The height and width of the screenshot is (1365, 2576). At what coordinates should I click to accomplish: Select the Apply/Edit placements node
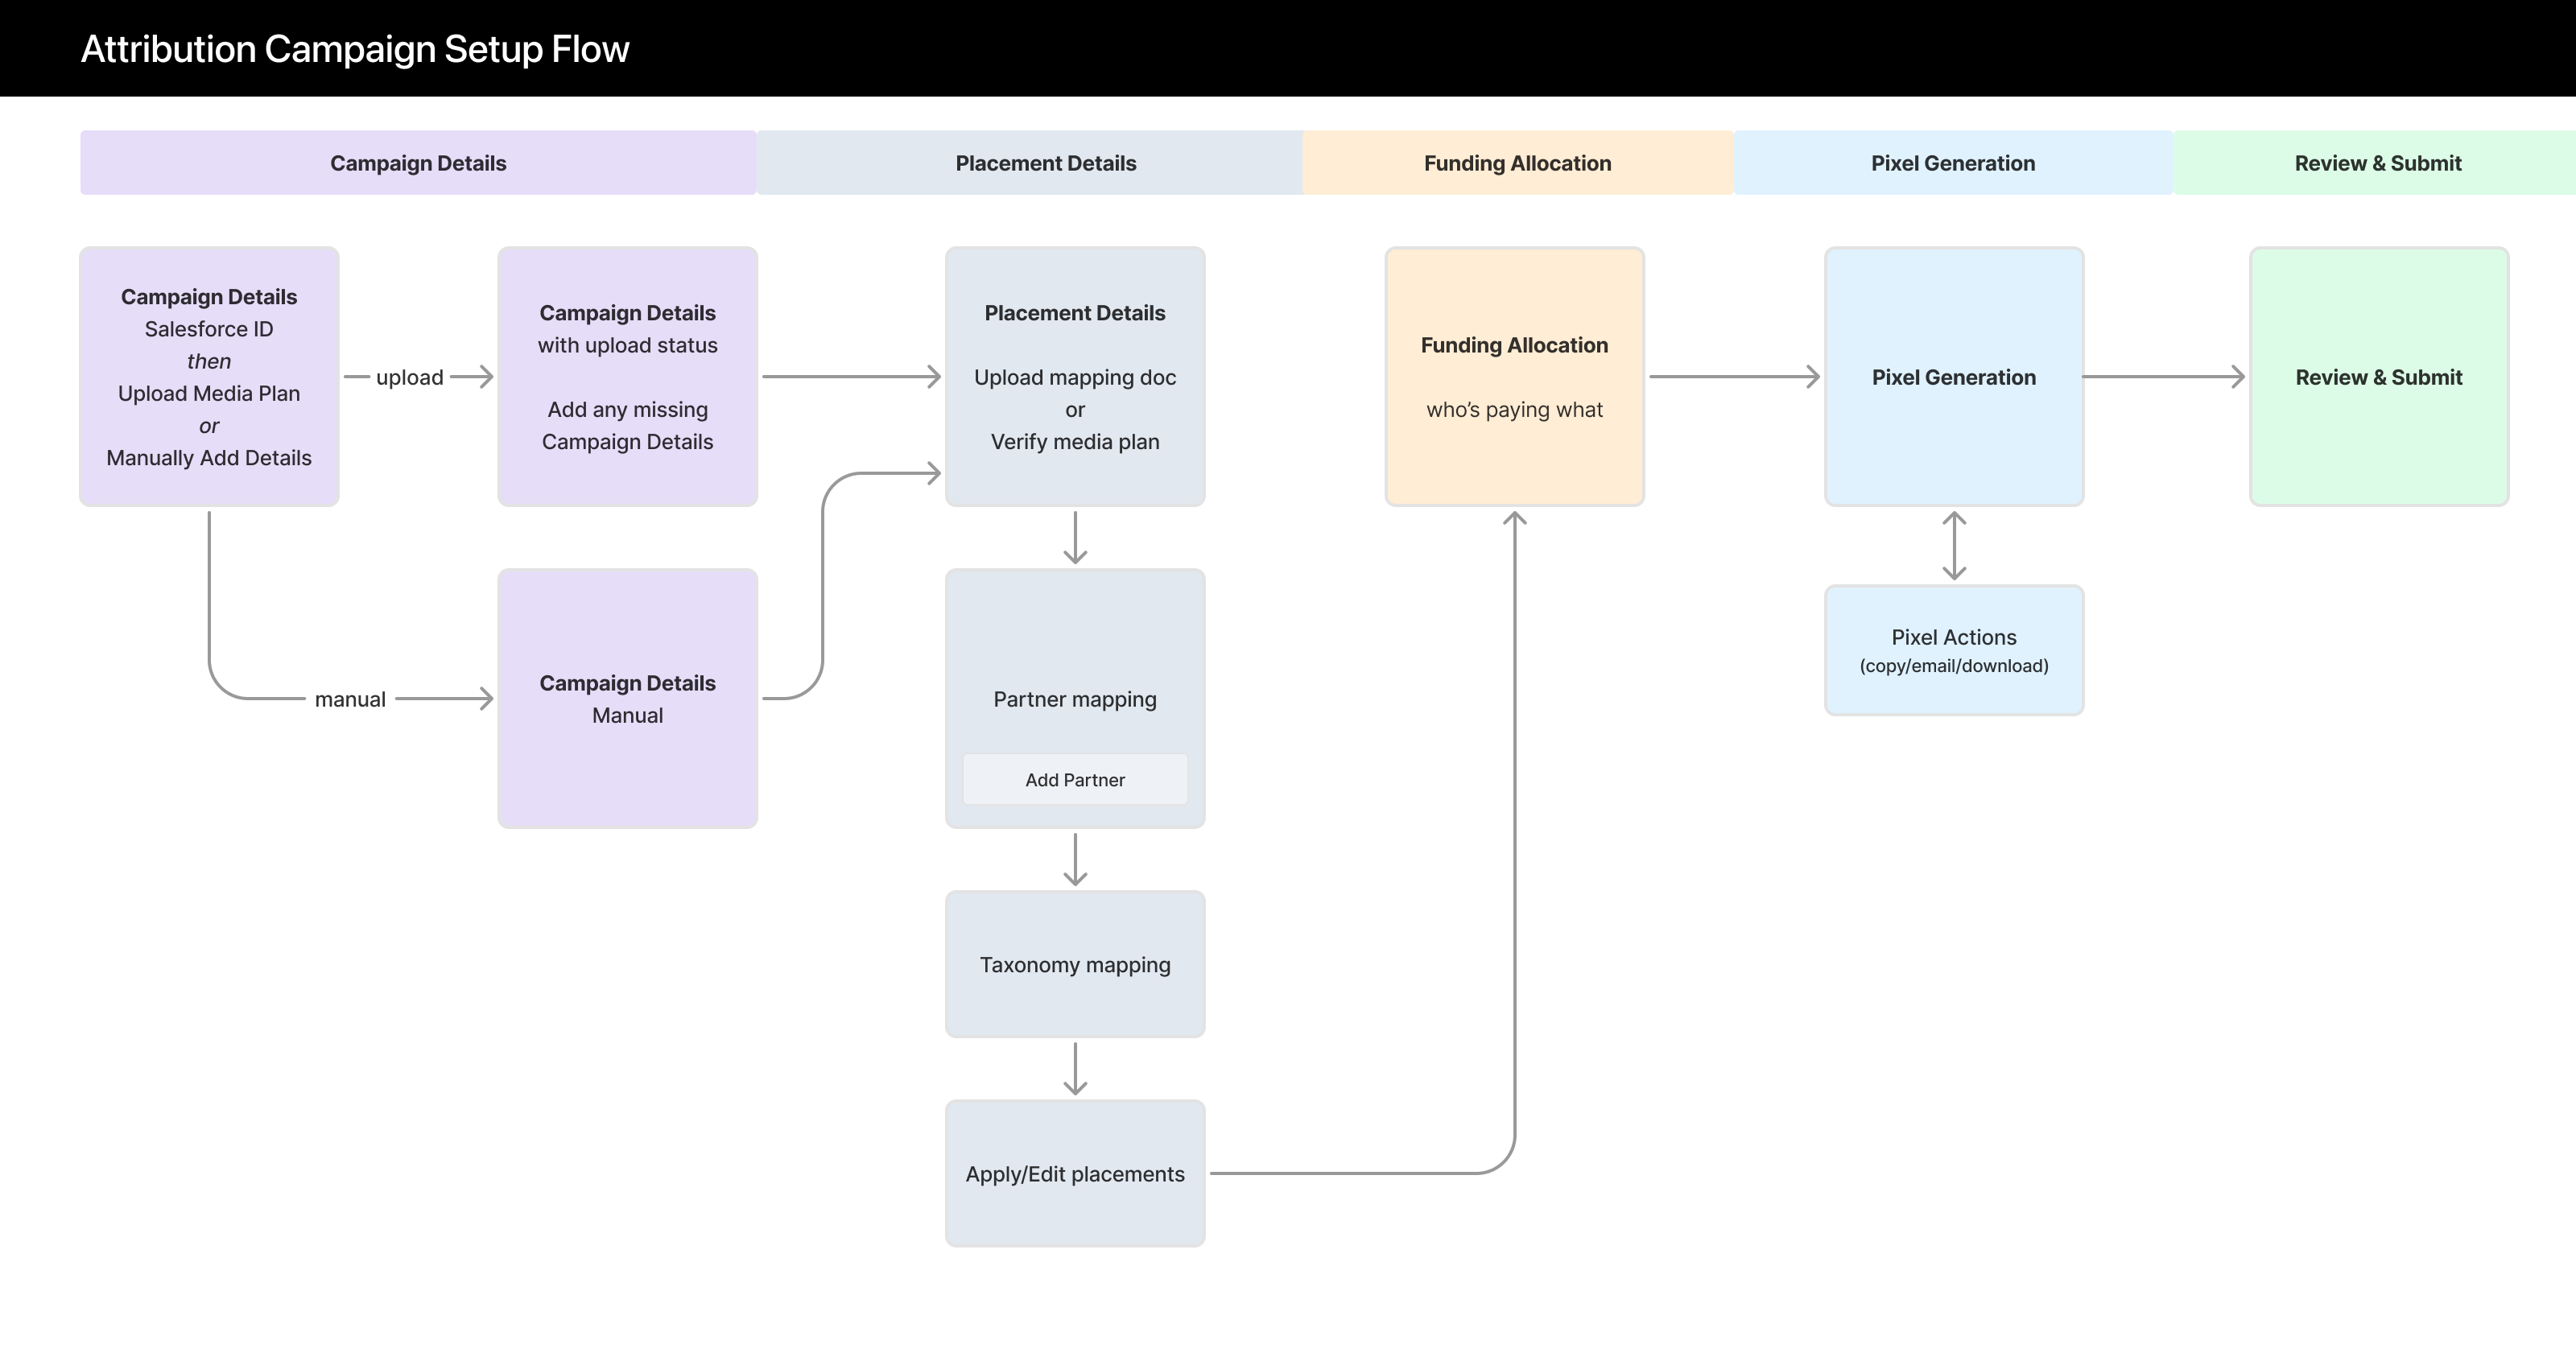1075,1173
